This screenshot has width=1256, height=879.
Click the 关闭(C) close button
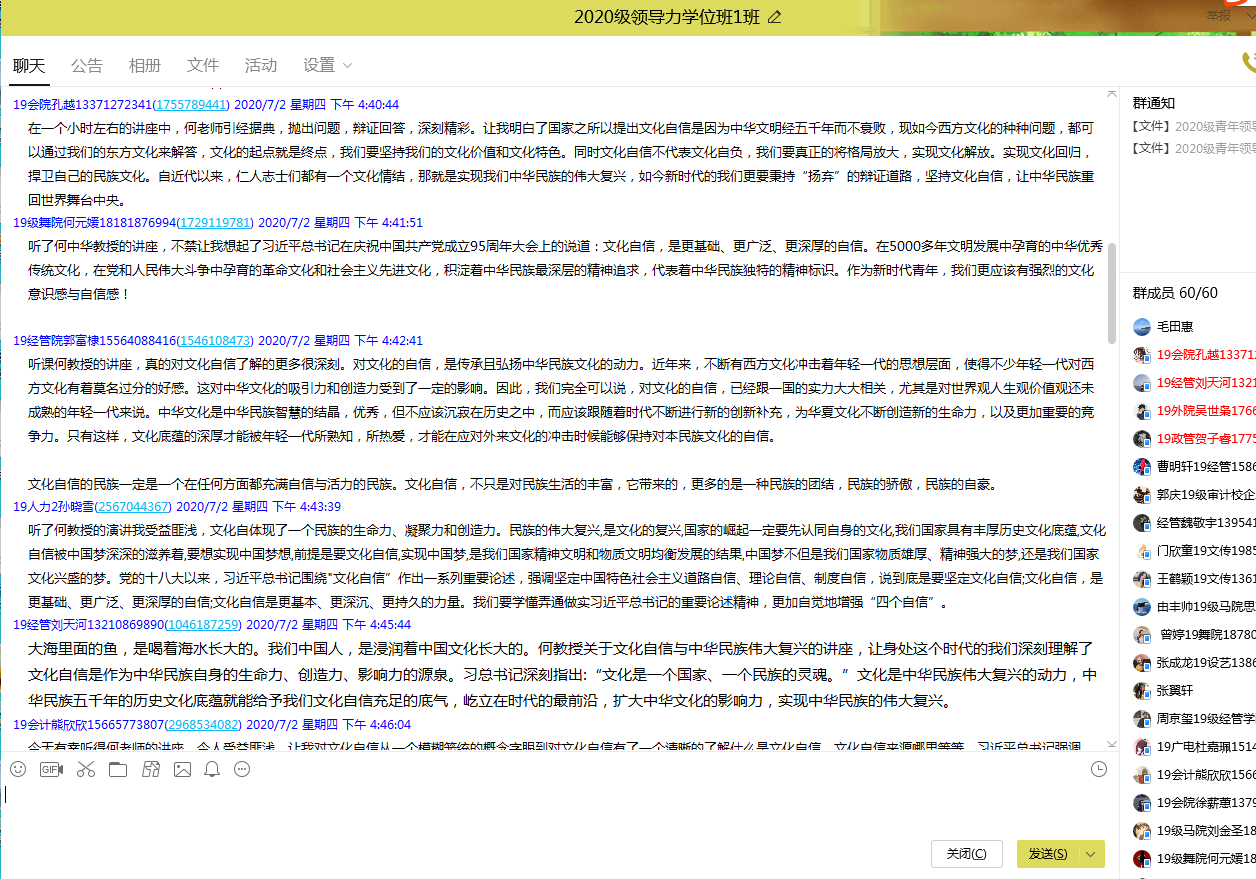tap(966, 854)
